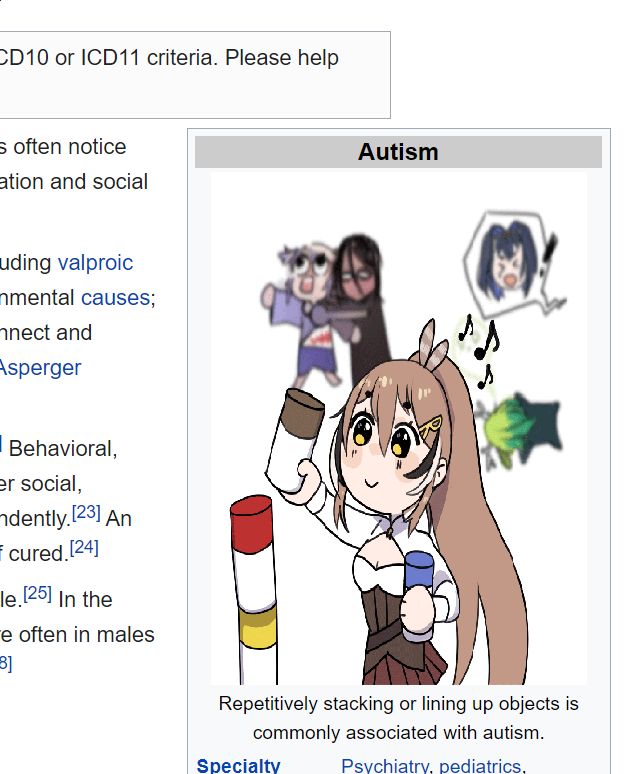Follow the causes link

tap(116, 298)
